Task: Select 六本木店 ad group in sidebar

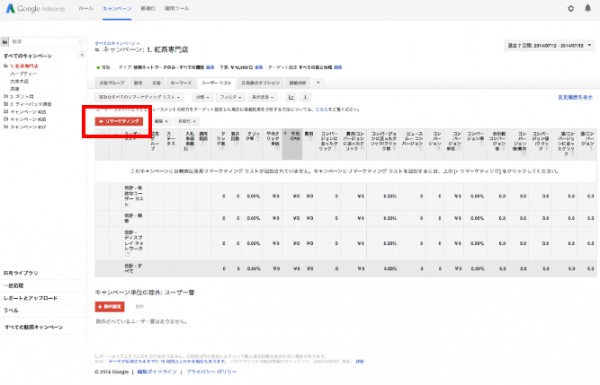Action: click(x=19, y=82)
